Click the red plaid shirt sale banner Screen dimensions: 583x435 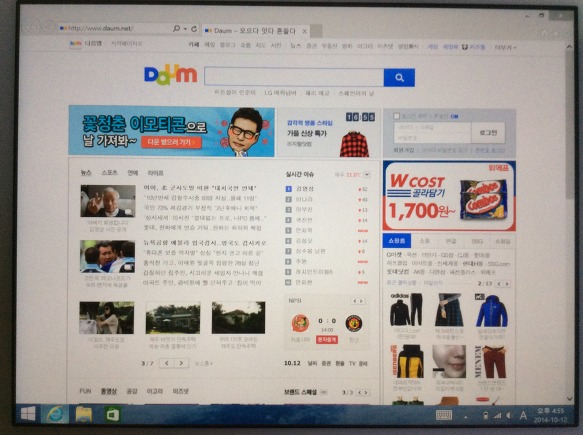point(328,133)
